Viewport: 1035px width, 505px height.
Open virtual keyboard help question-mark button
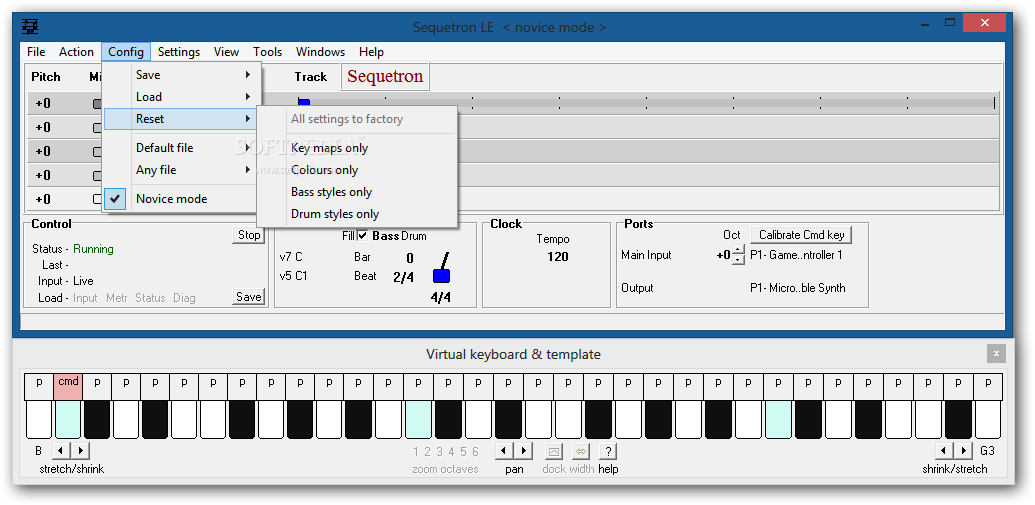click(608, 452)
